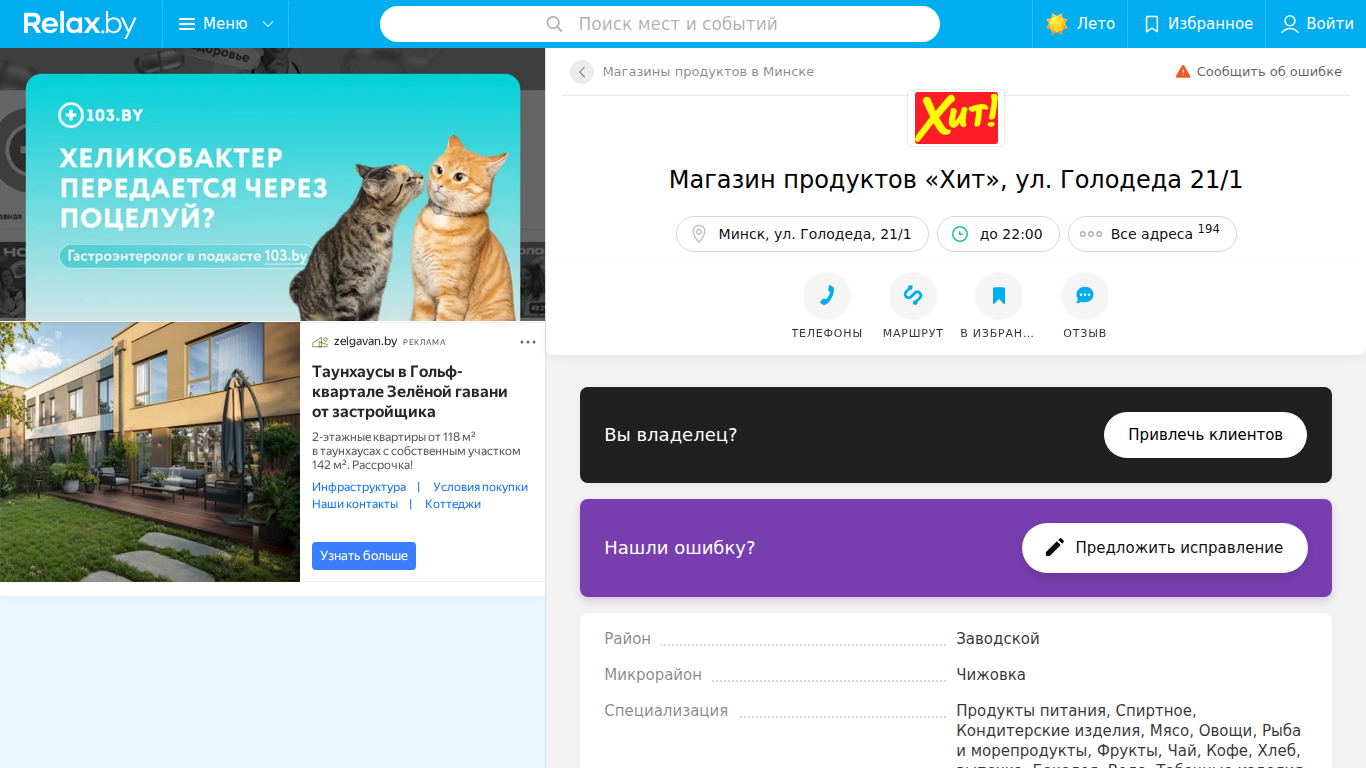Click the Сообщить об ошибке link
This screenshot has height=768, width=1366.
pos(1258,72)
